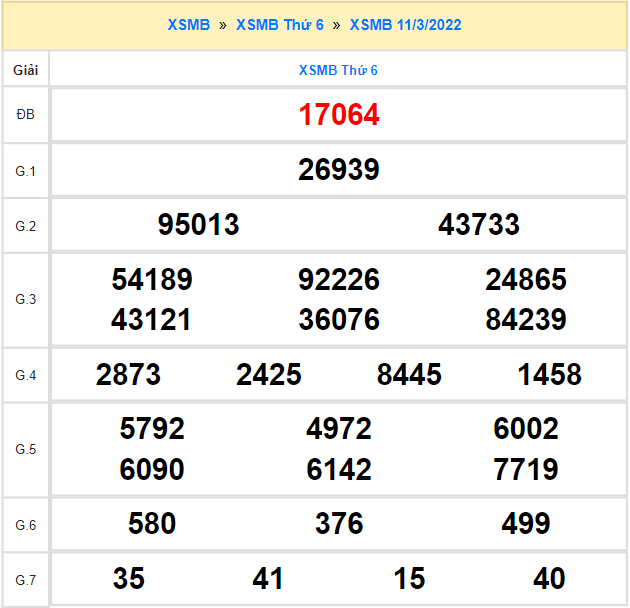Viewport: 630px width, 608px height.
Task: Click the ĐB row label
Action: point(26,115)
